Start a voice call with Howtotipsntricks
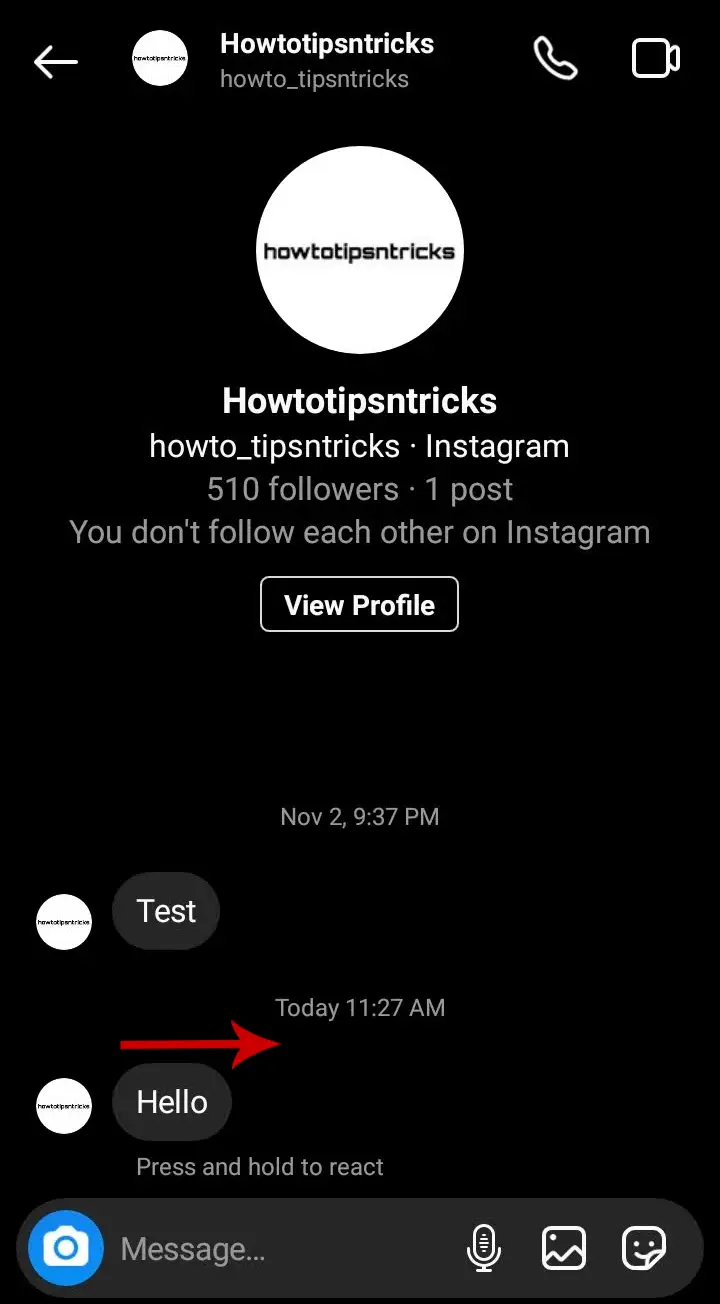The height and width of the screenshot is (1304, 720). pyautogui.click(x=555, y=59)
